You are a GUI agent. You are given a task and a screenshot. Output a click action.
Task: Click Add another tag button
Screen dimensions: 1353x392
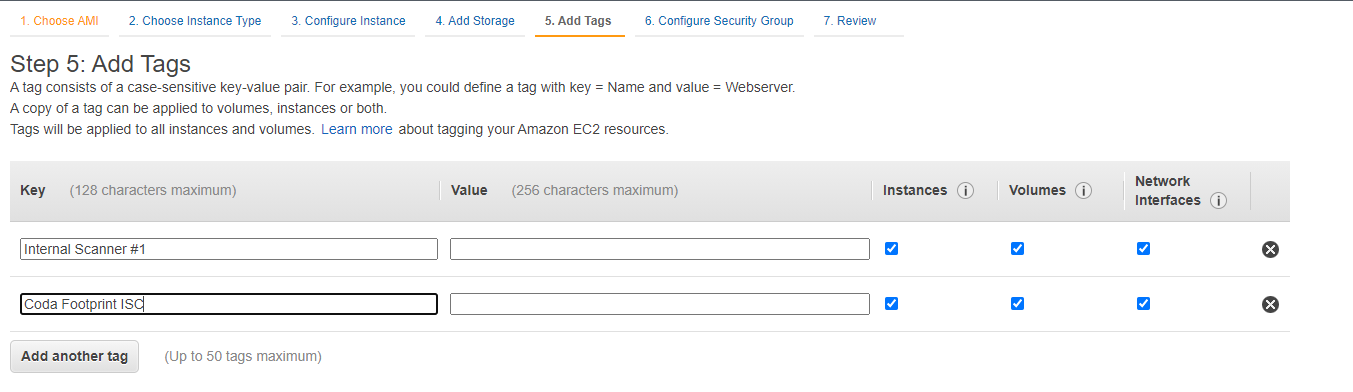click(74, 356)
